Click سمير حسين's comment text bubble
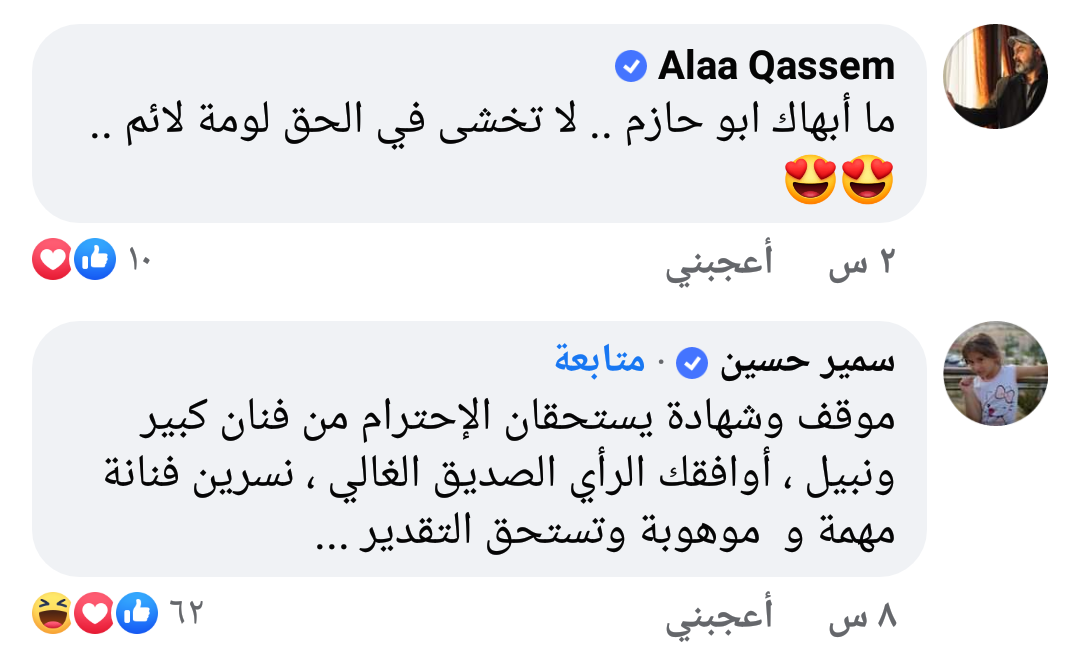 pyautogui.click(x=479, y=449)
